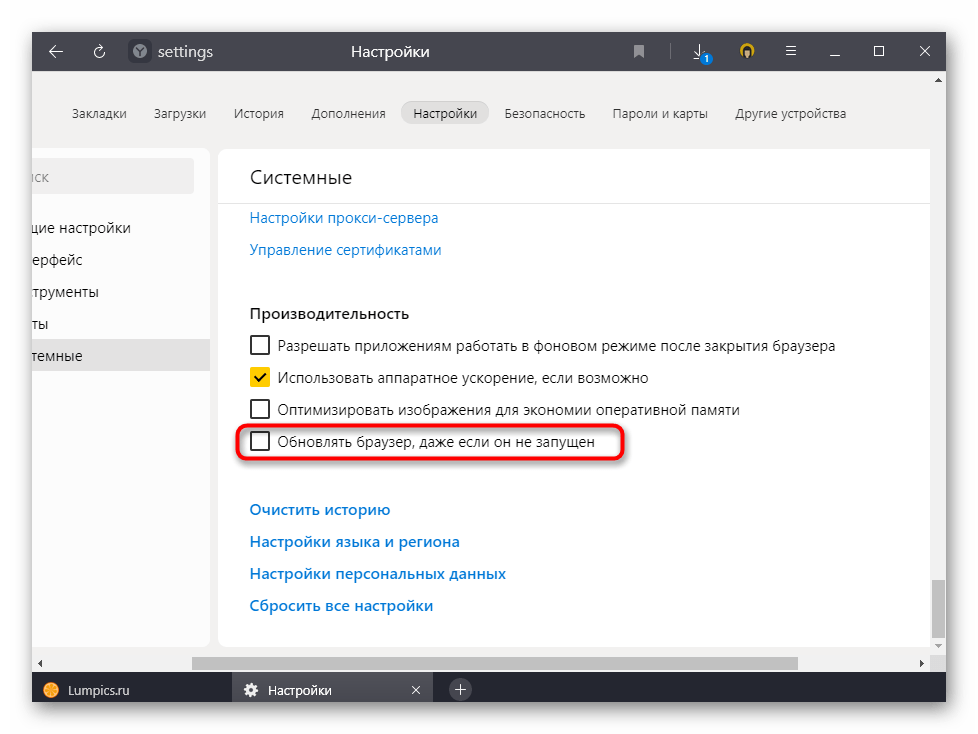The height and width of the screenshot is (734, 978).
Task: Open a new tab with plus icon
Action: tap(460, 690)
